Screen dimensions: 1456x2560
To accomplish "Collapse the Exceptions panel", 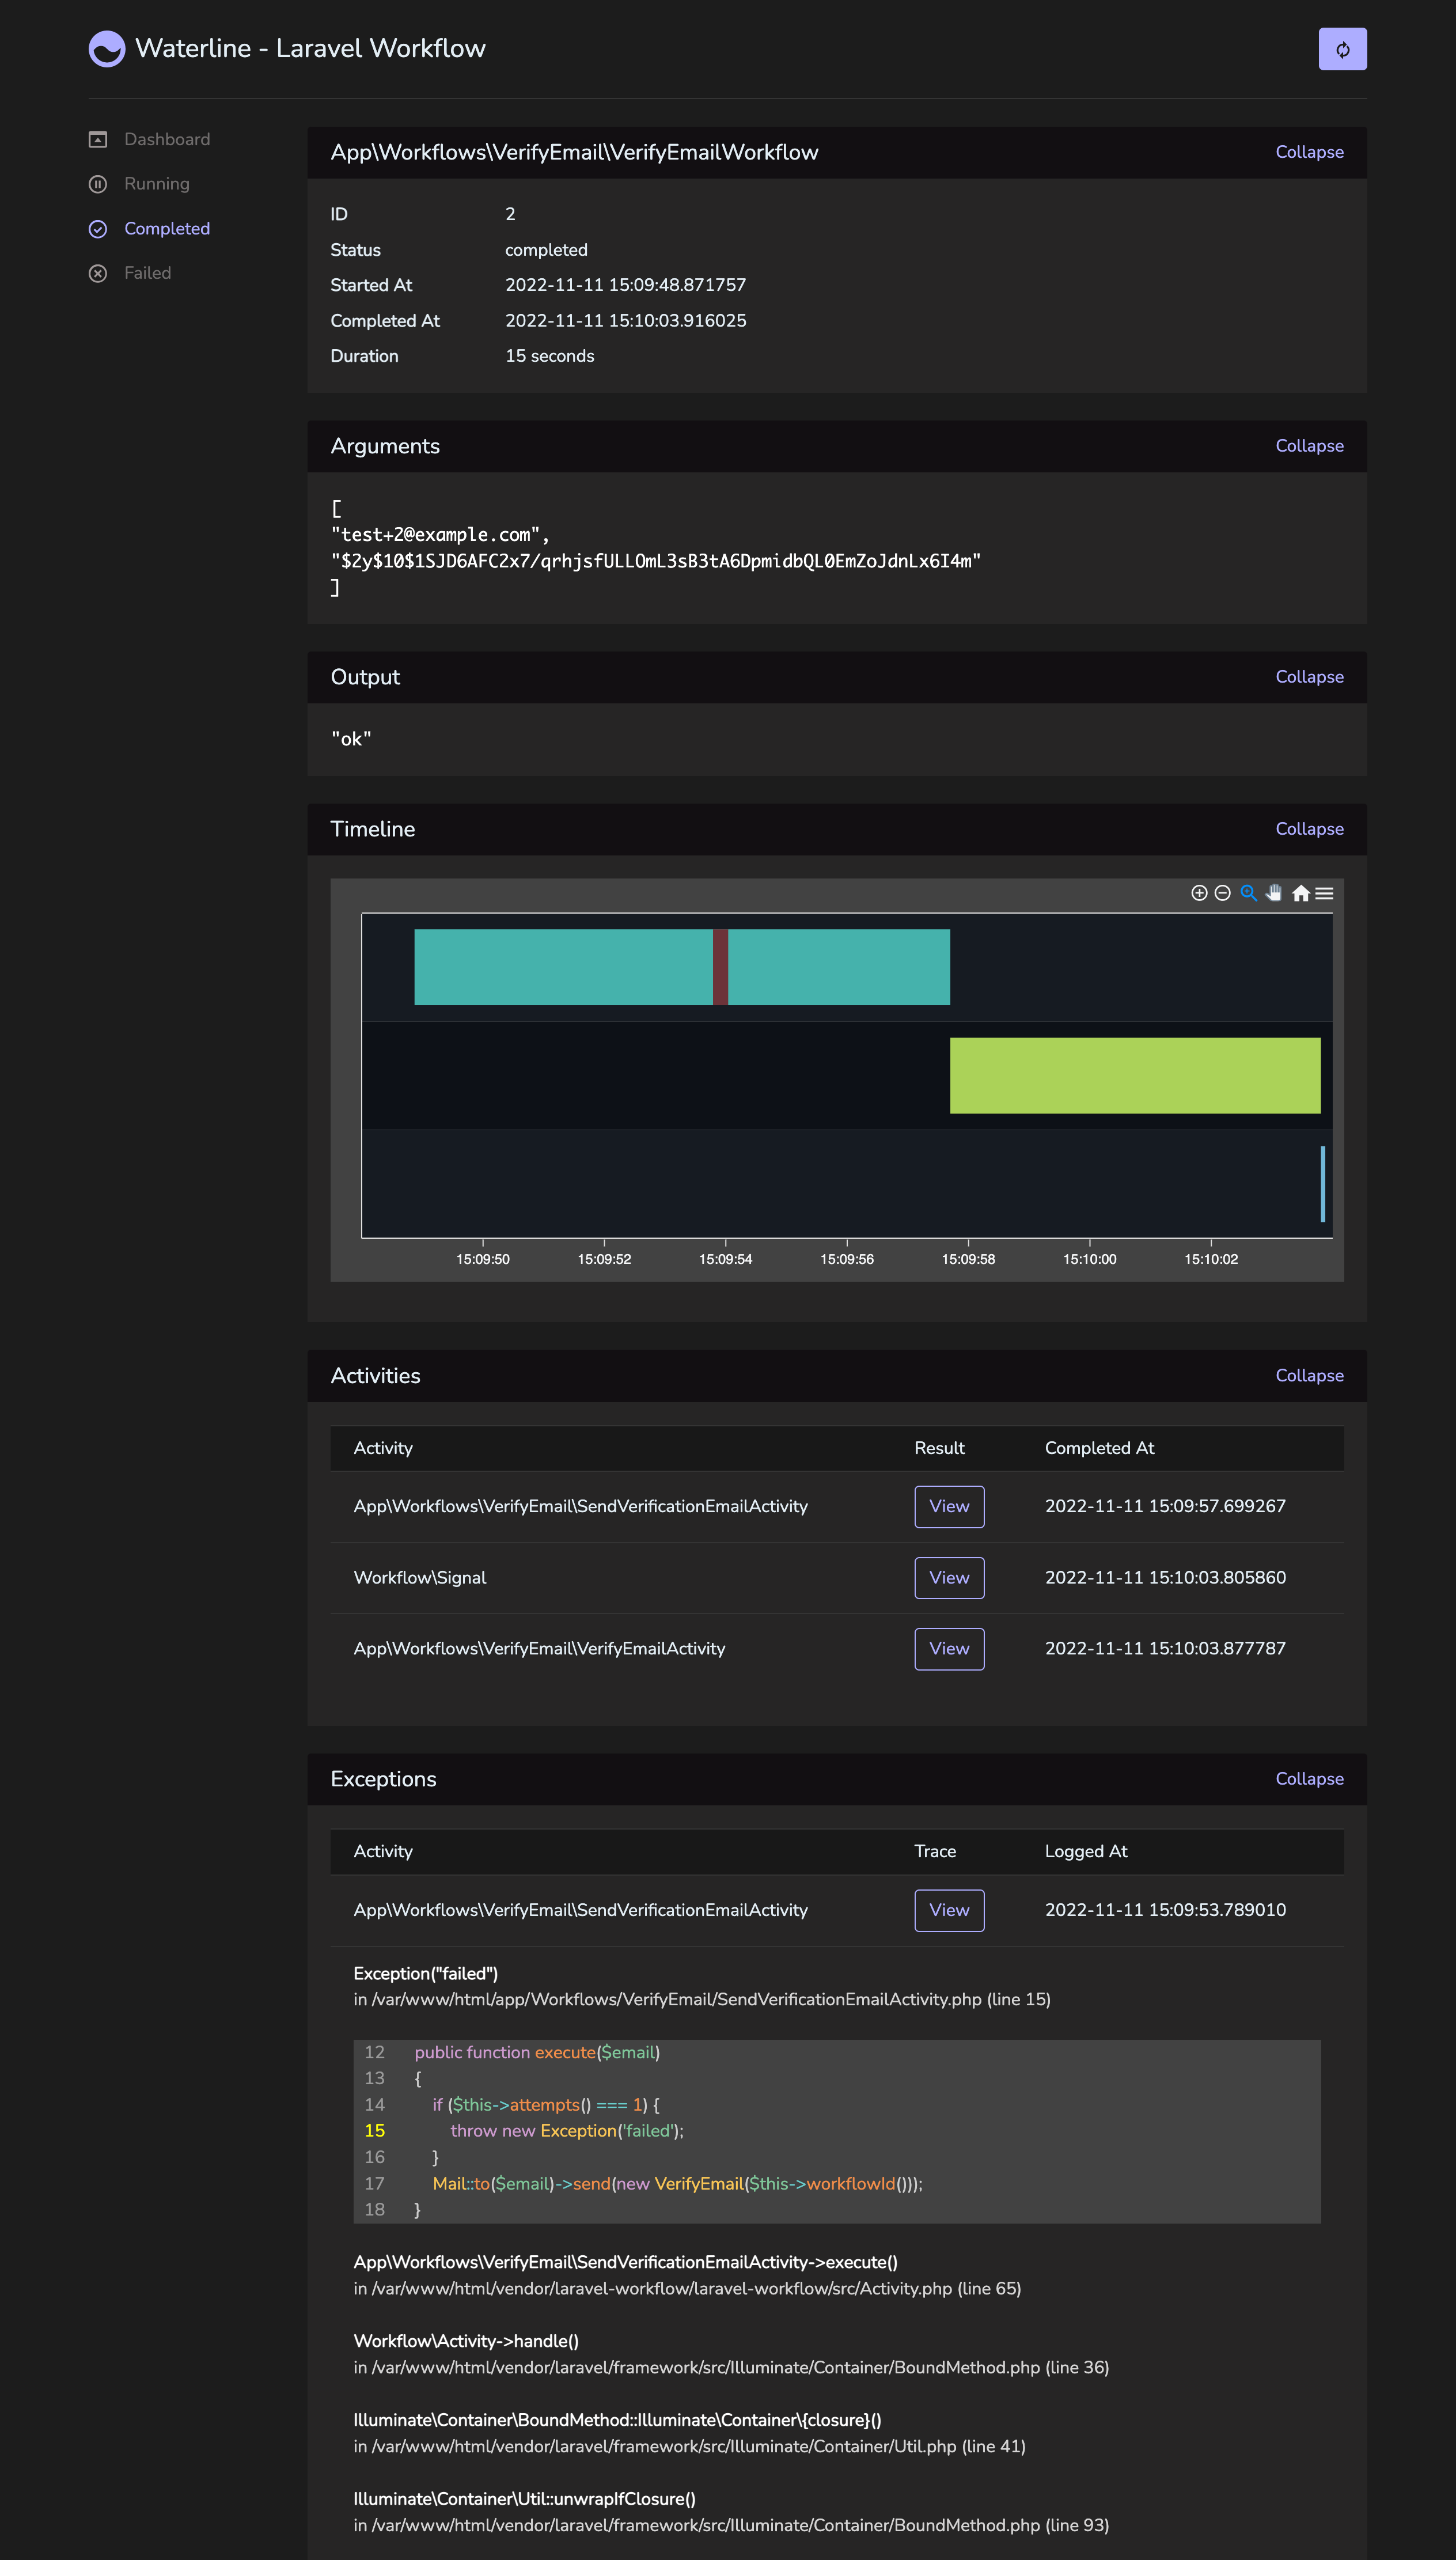I will click(1309, 1779).
